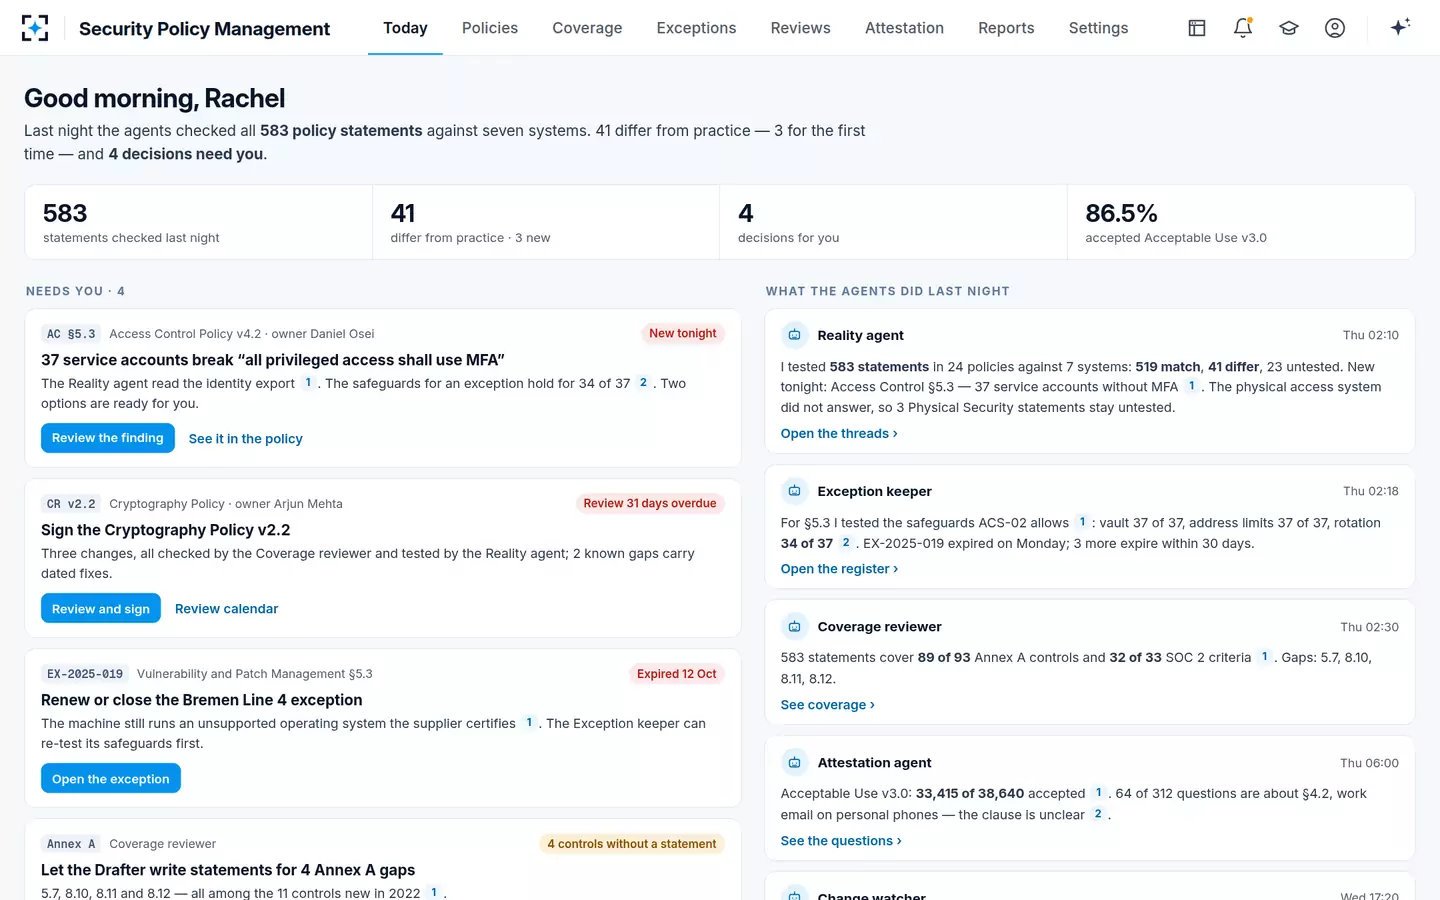Open the Reports tab
The width and height of the screenshot is (1440, 900).
point(1006,28)
